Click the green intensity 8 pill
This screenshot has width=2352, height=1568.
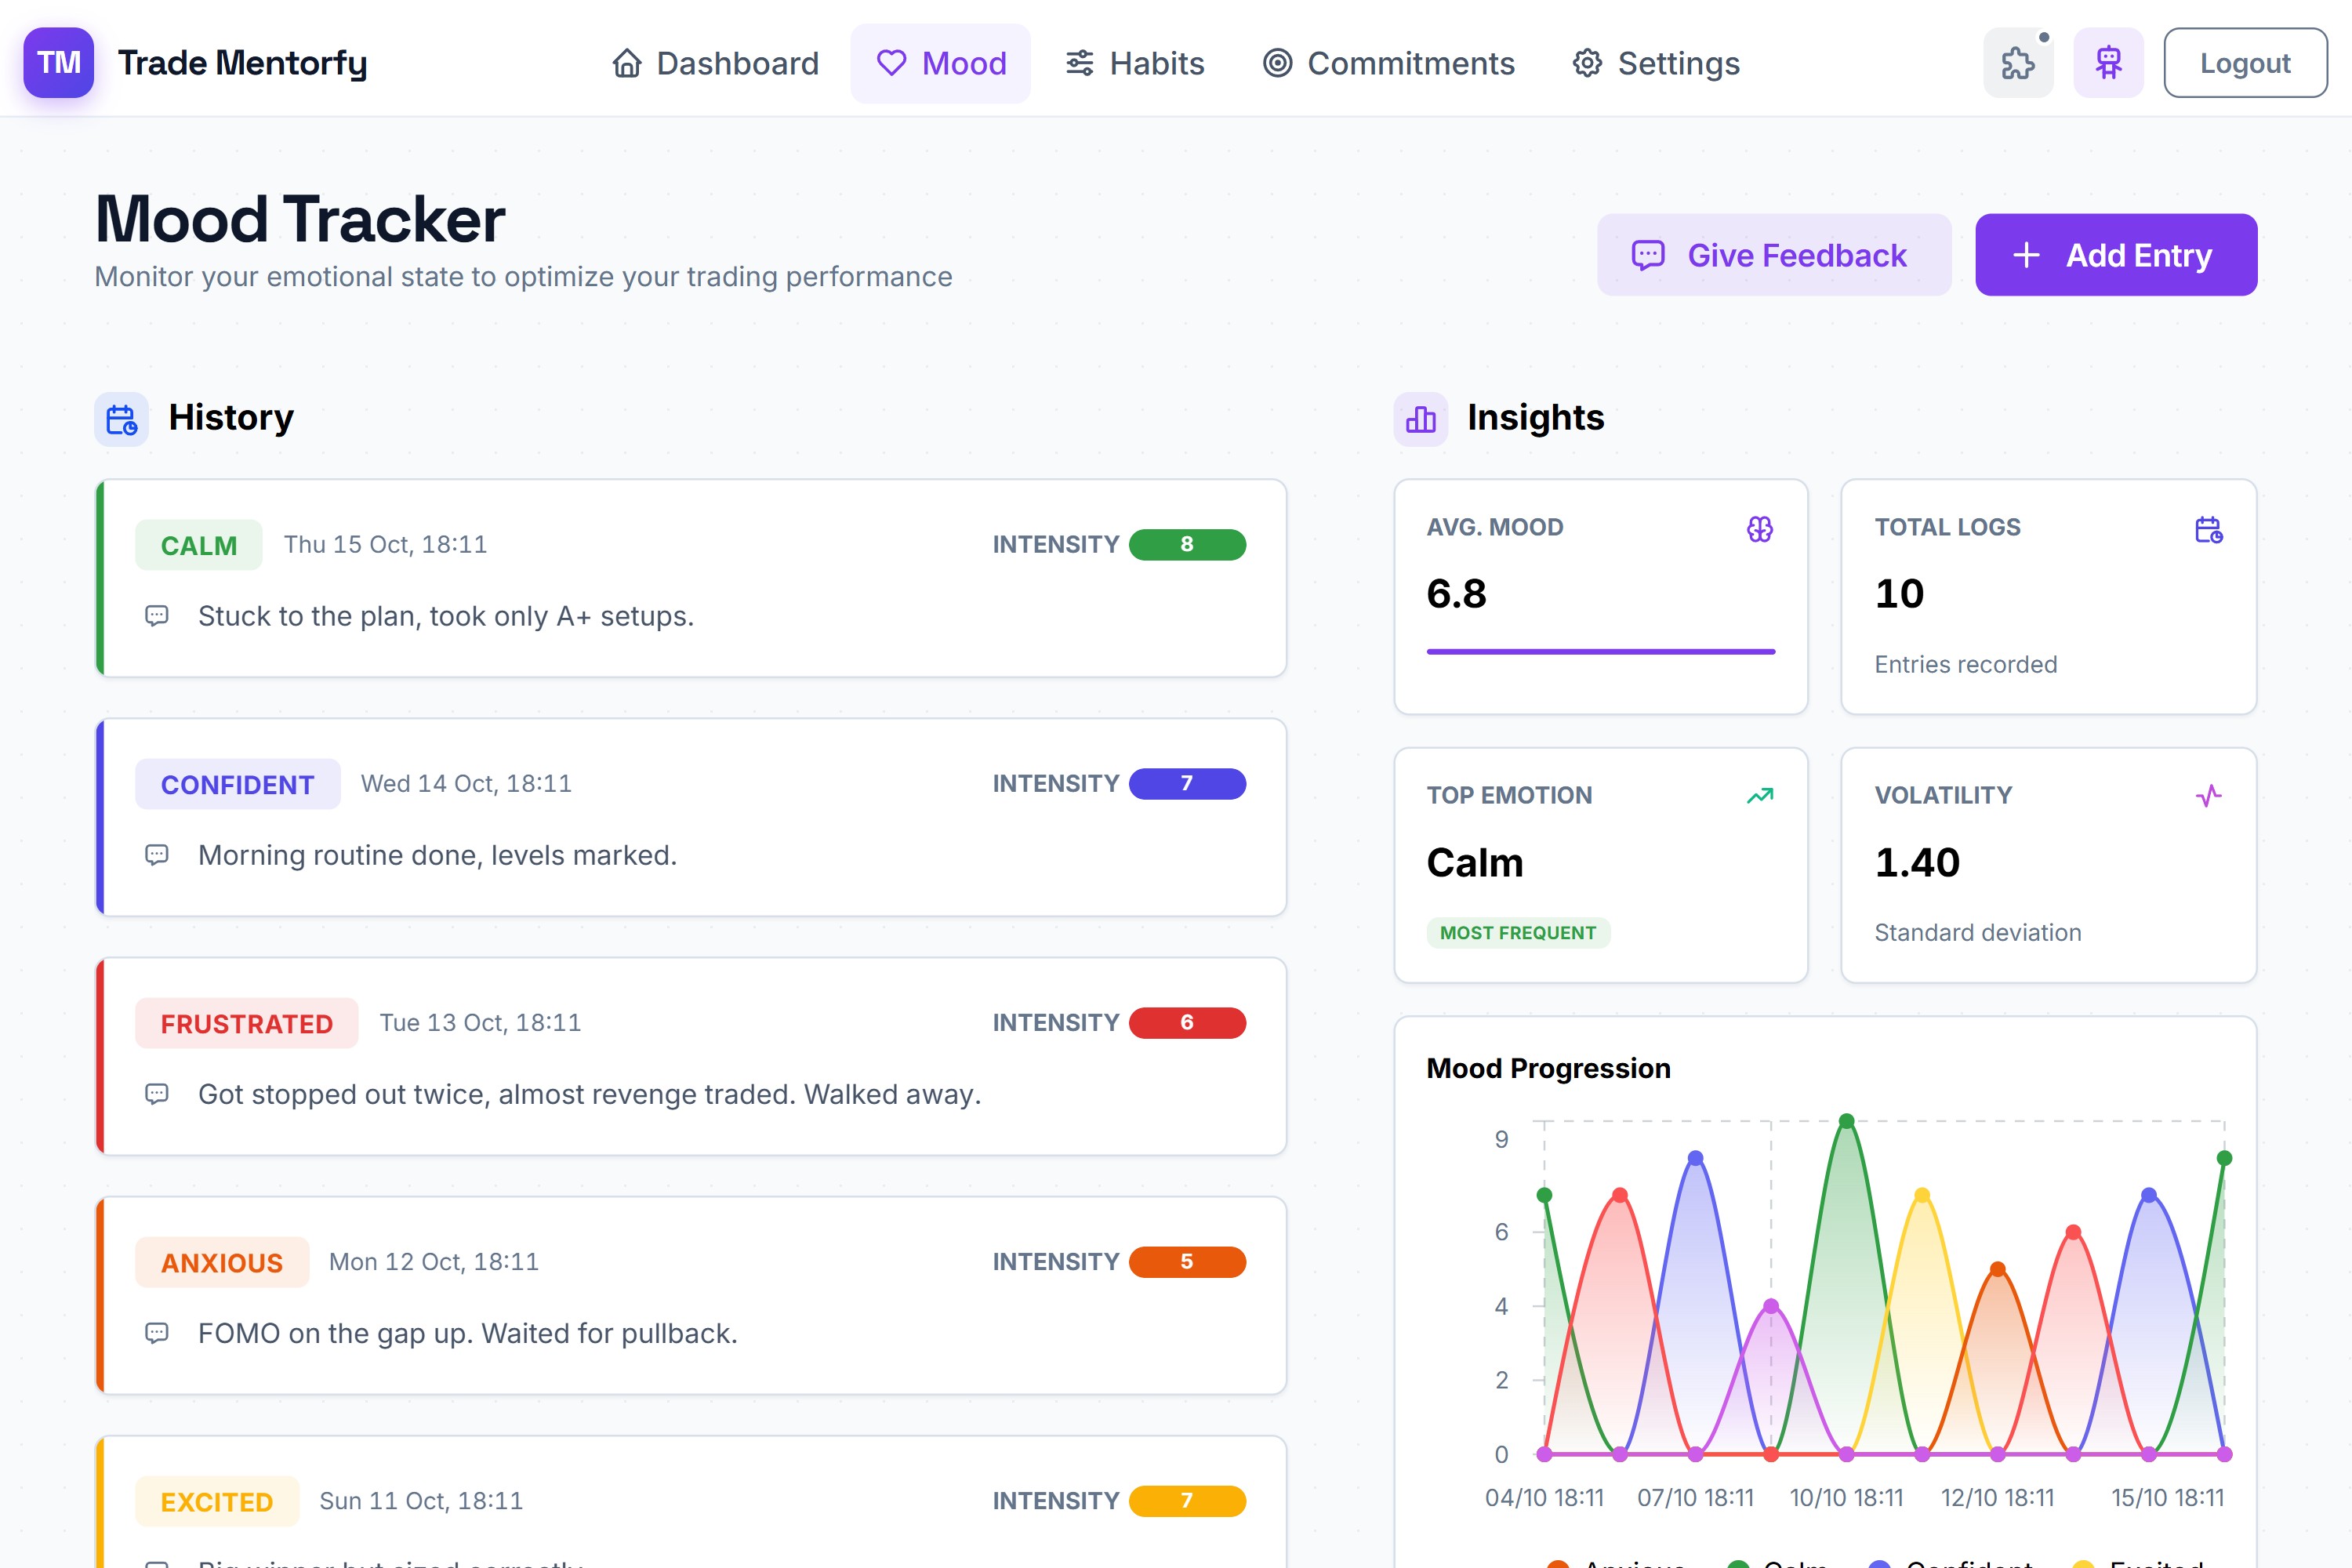click(1187, 545)
